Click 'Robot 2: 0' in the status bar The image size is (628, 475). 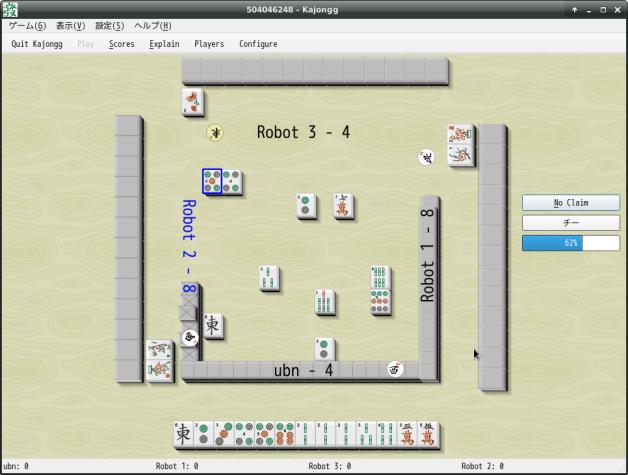483,466
